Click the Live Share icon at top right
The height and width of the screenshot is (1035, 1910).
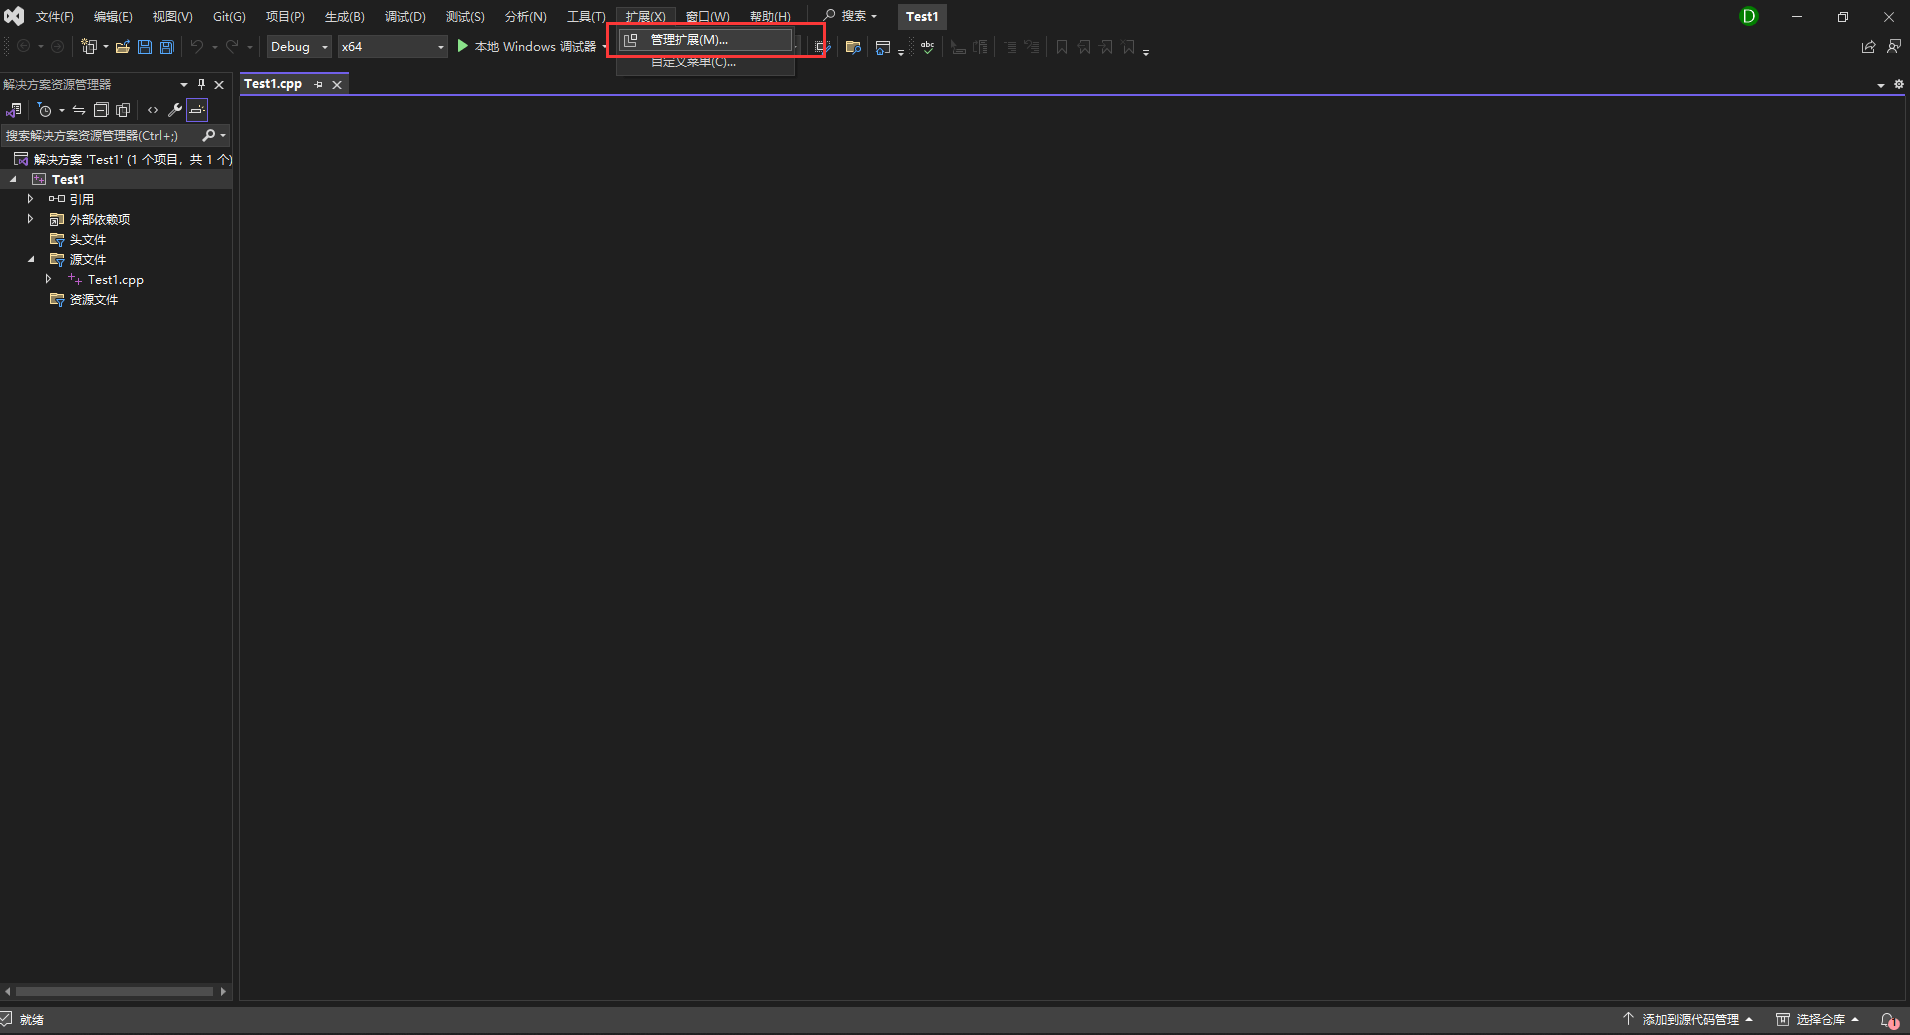(1868, 47)
